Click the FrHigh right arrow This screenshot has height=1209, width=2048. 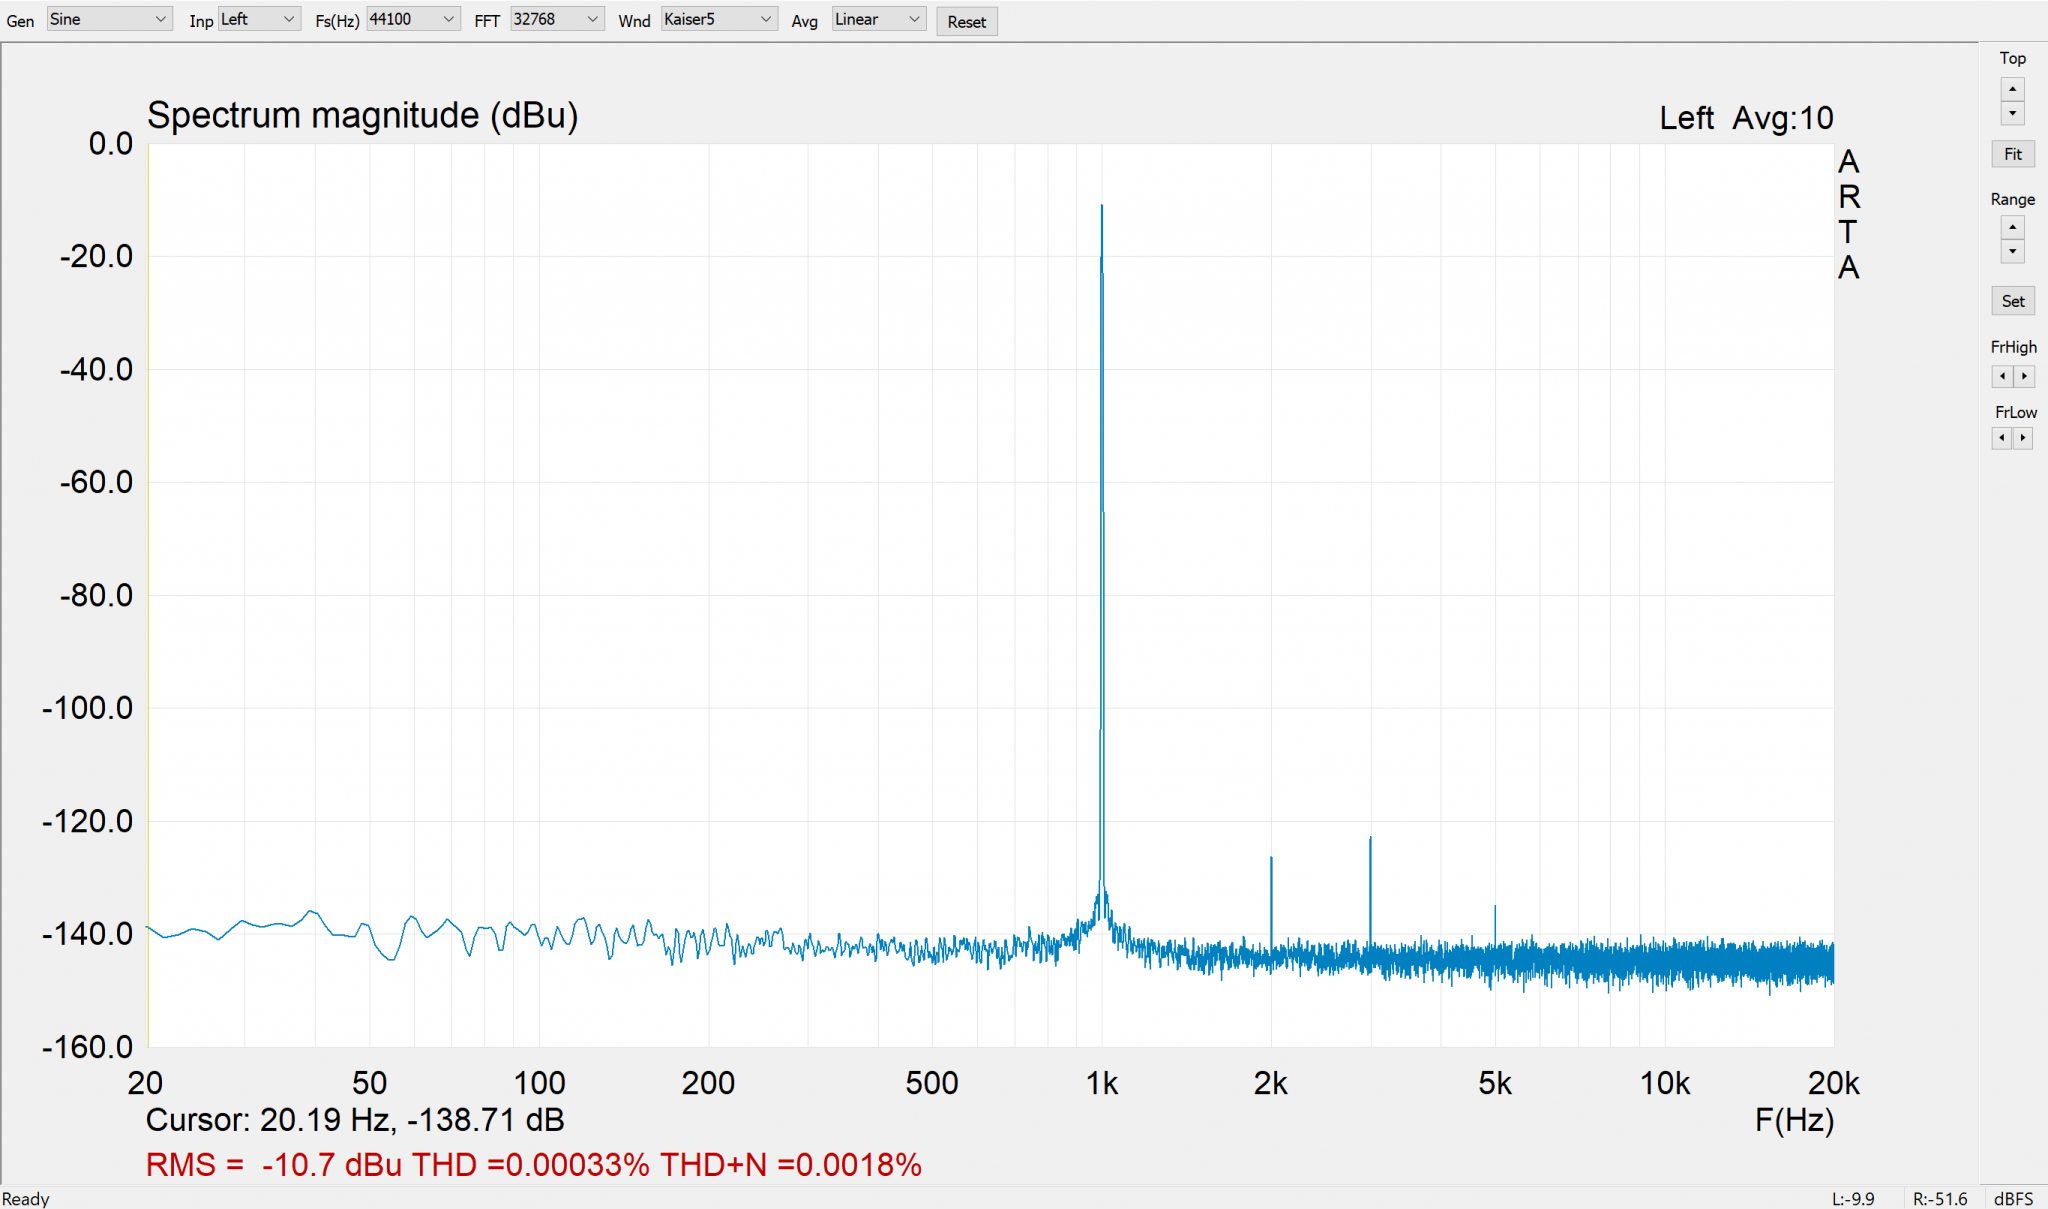(x=2024, y=376)
